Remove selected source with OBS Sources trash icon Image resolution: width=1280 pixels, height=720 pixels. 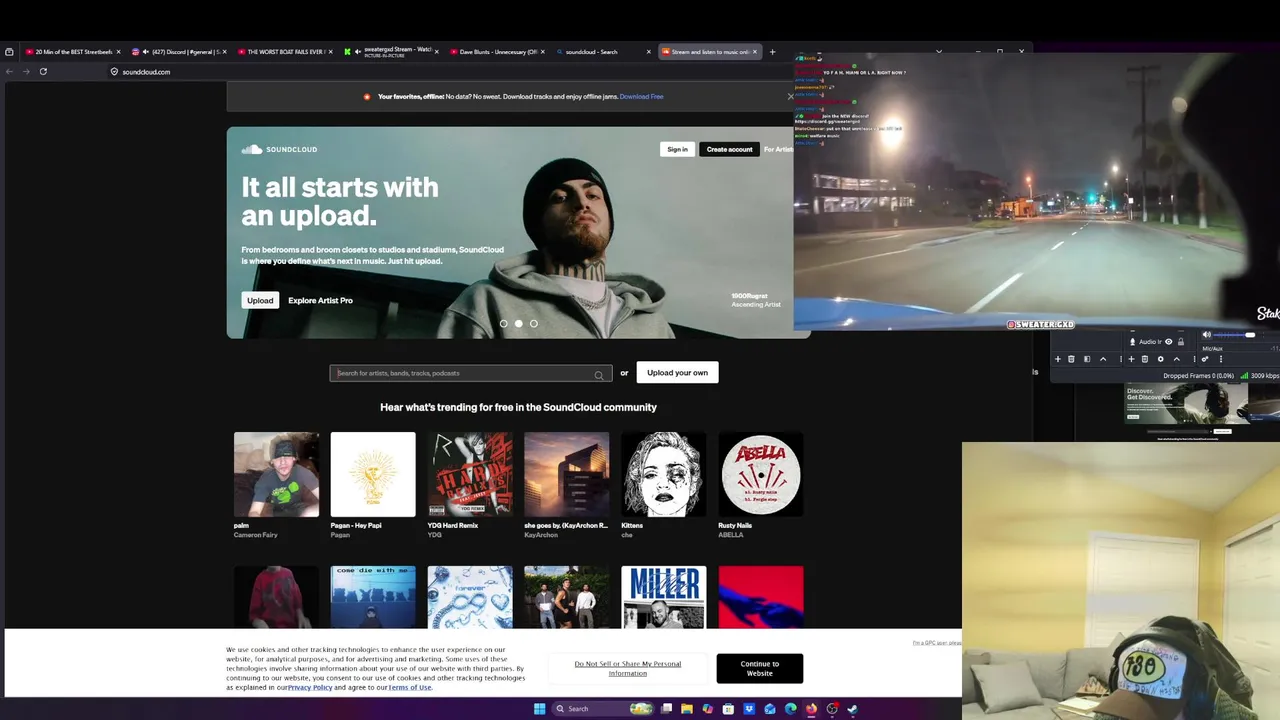coord(1145,359)
